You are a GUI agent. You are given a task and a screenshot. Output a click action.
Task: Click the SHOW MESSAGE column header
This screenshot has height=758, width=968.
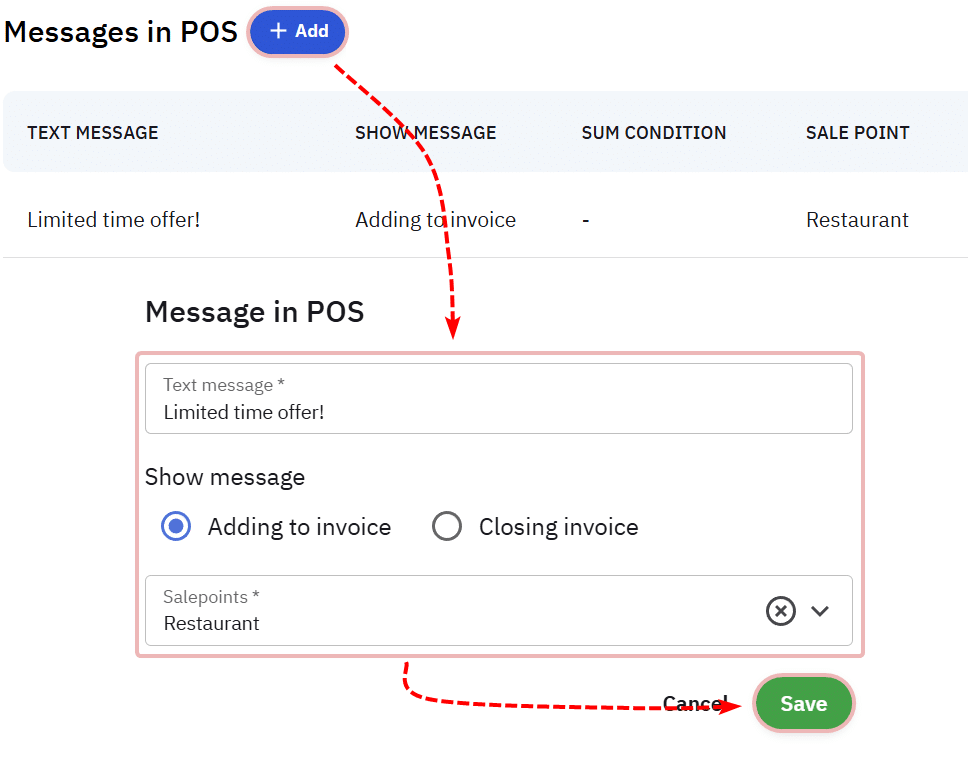tap(425, 133)
